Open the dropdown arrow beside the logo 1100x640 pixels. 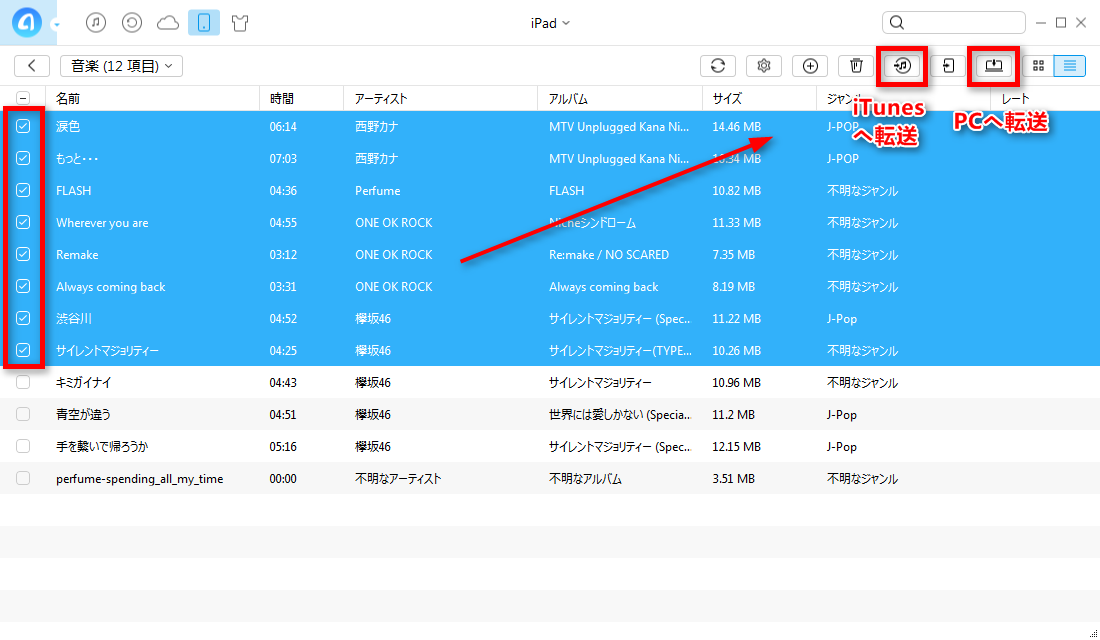pyautogui.click(x=56, y=25)
